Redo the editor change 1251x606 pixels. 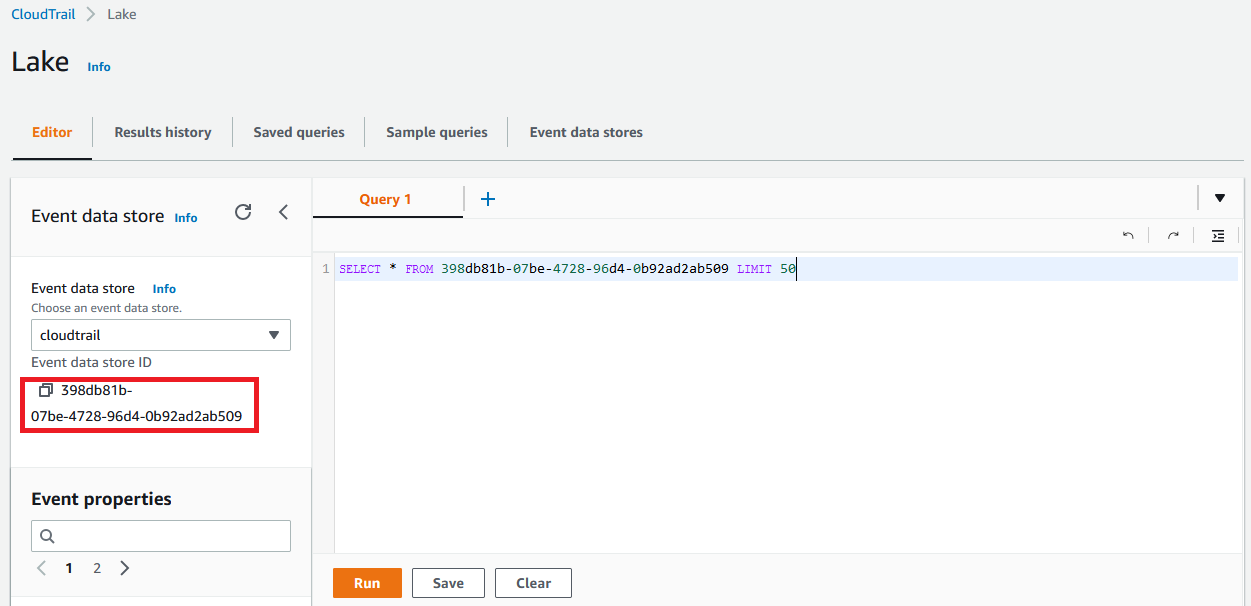coord(1173,236)
